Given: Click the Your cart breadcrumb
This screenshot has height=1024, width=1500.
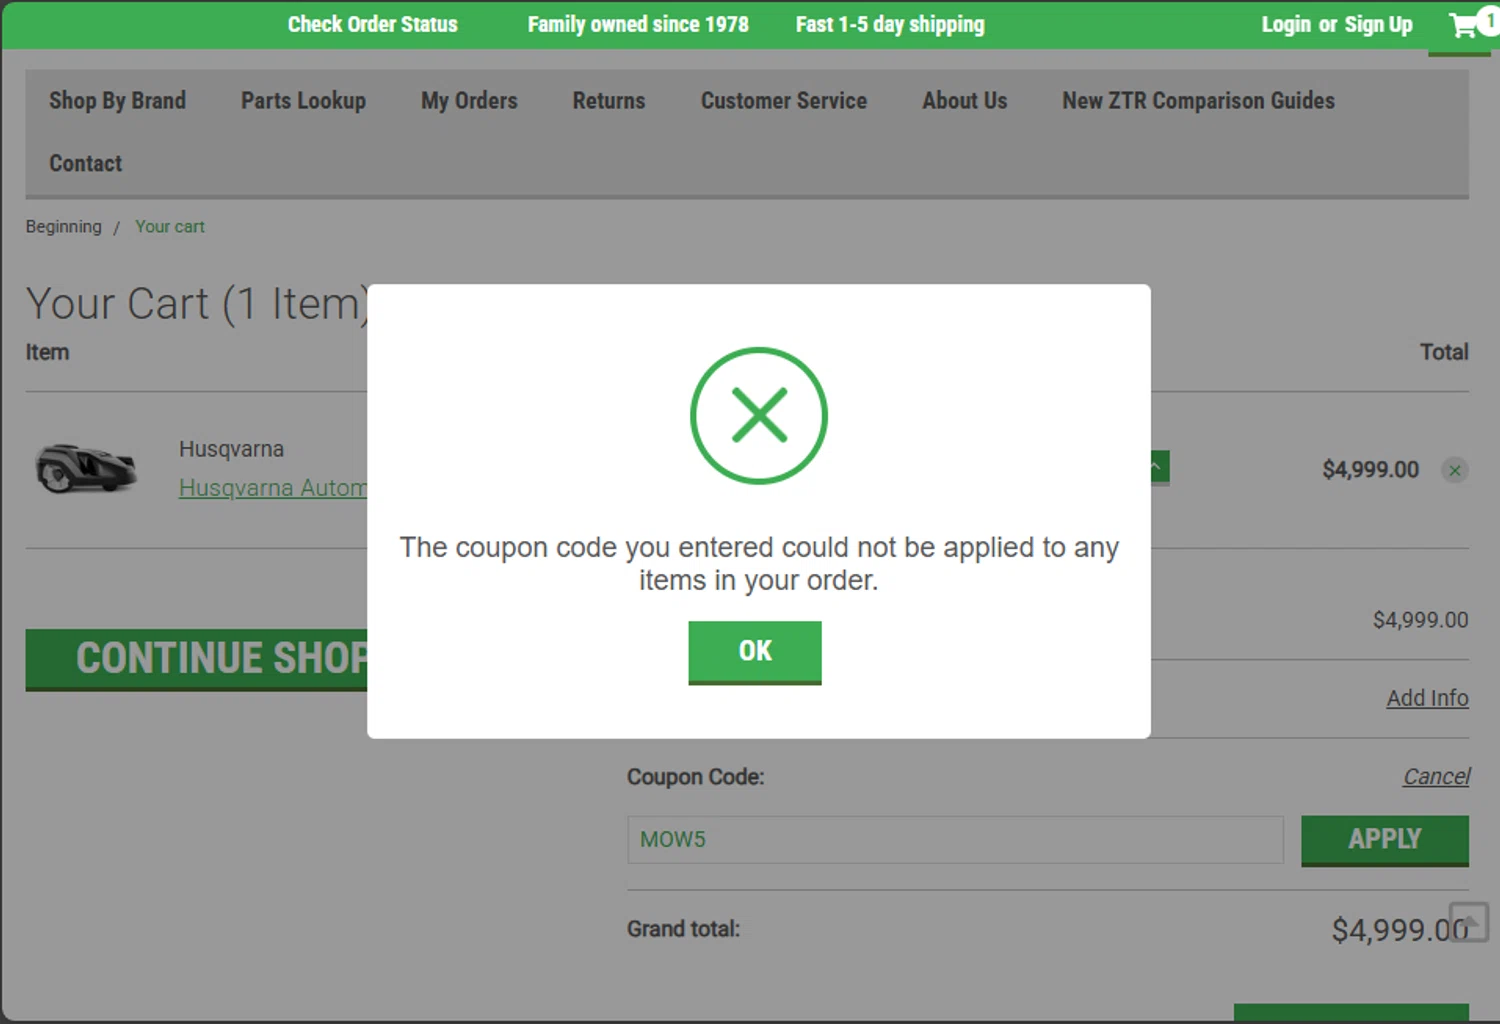Looking at the screenshot, I should [169, 227].
